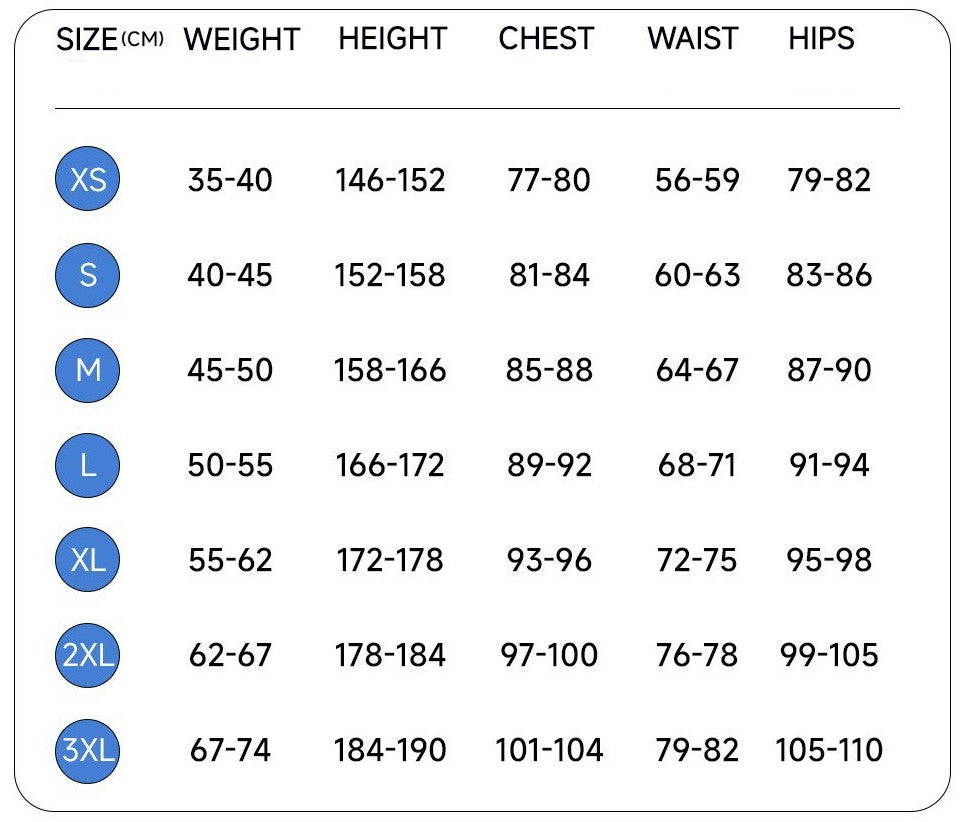
Task: Select the M height value 158-166
Action: (x=390, y=370)
